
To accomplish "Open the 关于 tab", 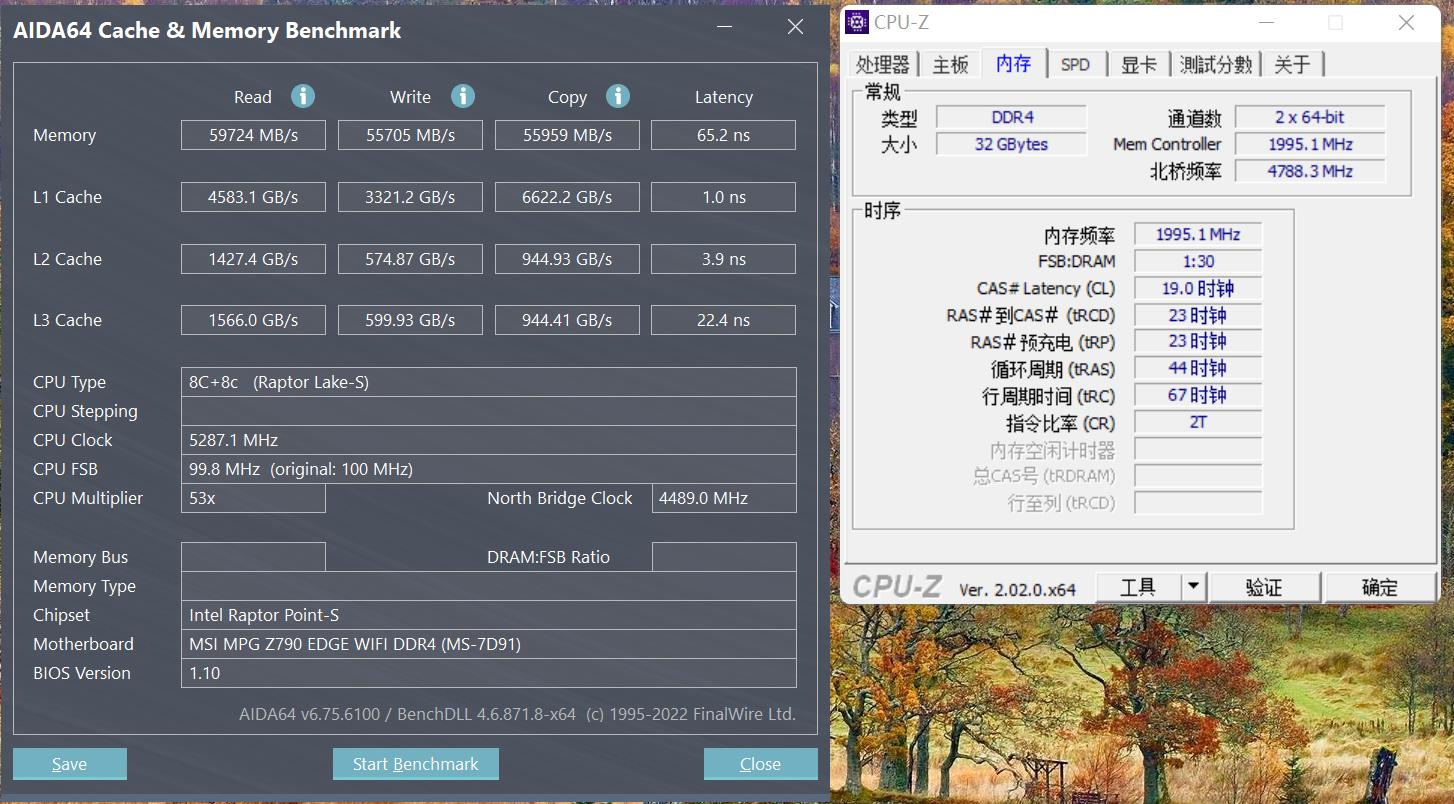I will 1293,63.
